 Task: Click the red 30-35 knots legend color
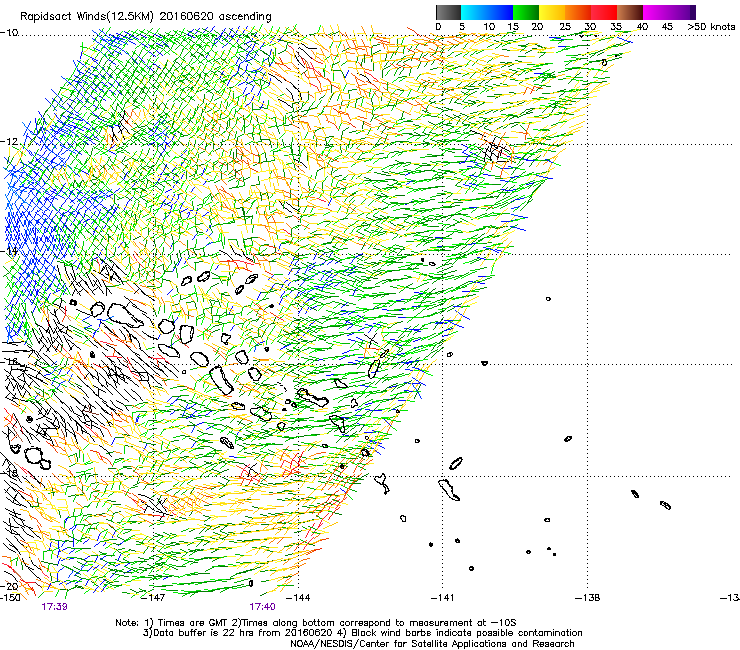coord(604,12)
